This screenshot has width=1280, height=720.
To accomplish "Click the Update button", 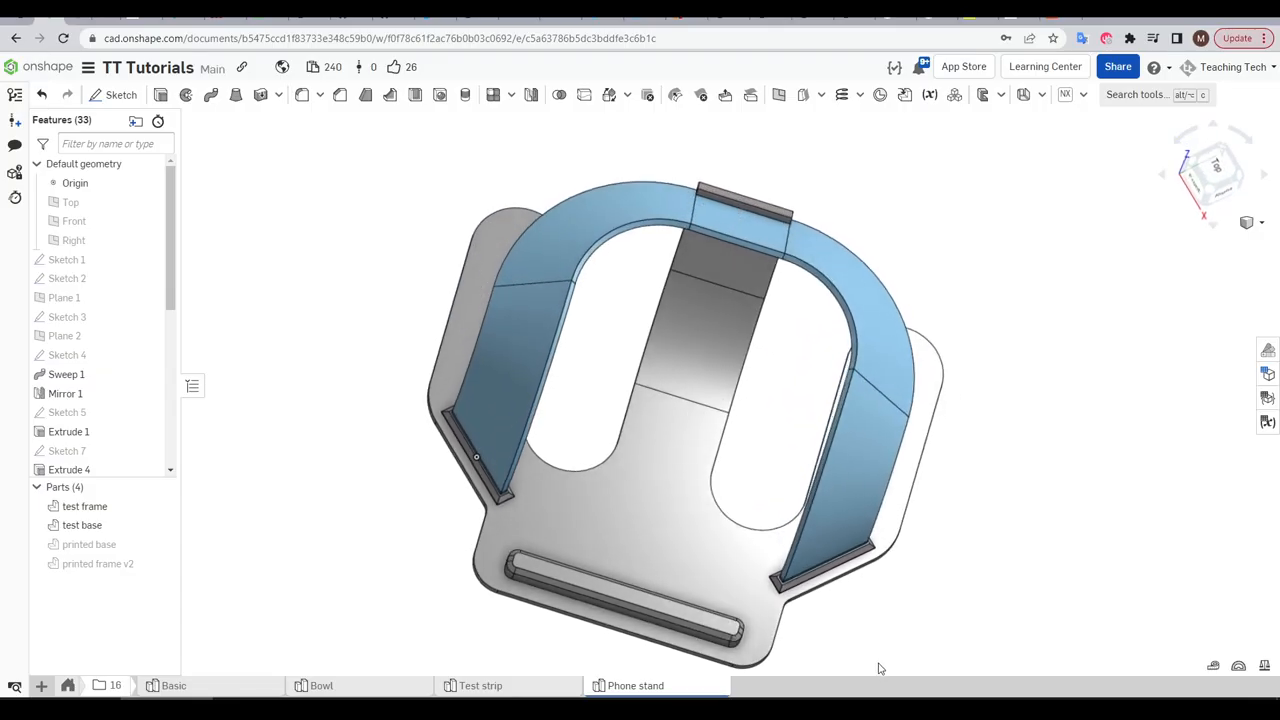I will pos(1237,38).
